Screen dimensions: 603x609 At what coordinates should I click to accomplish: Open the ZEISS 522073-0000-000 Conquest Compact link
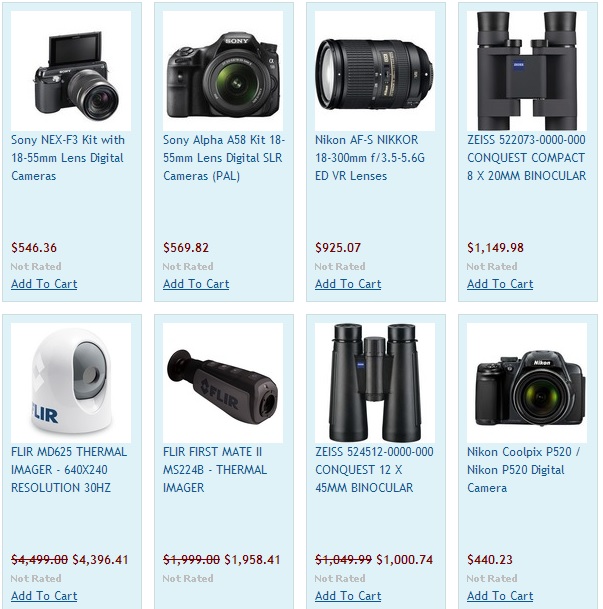click(x=527, y=158)
